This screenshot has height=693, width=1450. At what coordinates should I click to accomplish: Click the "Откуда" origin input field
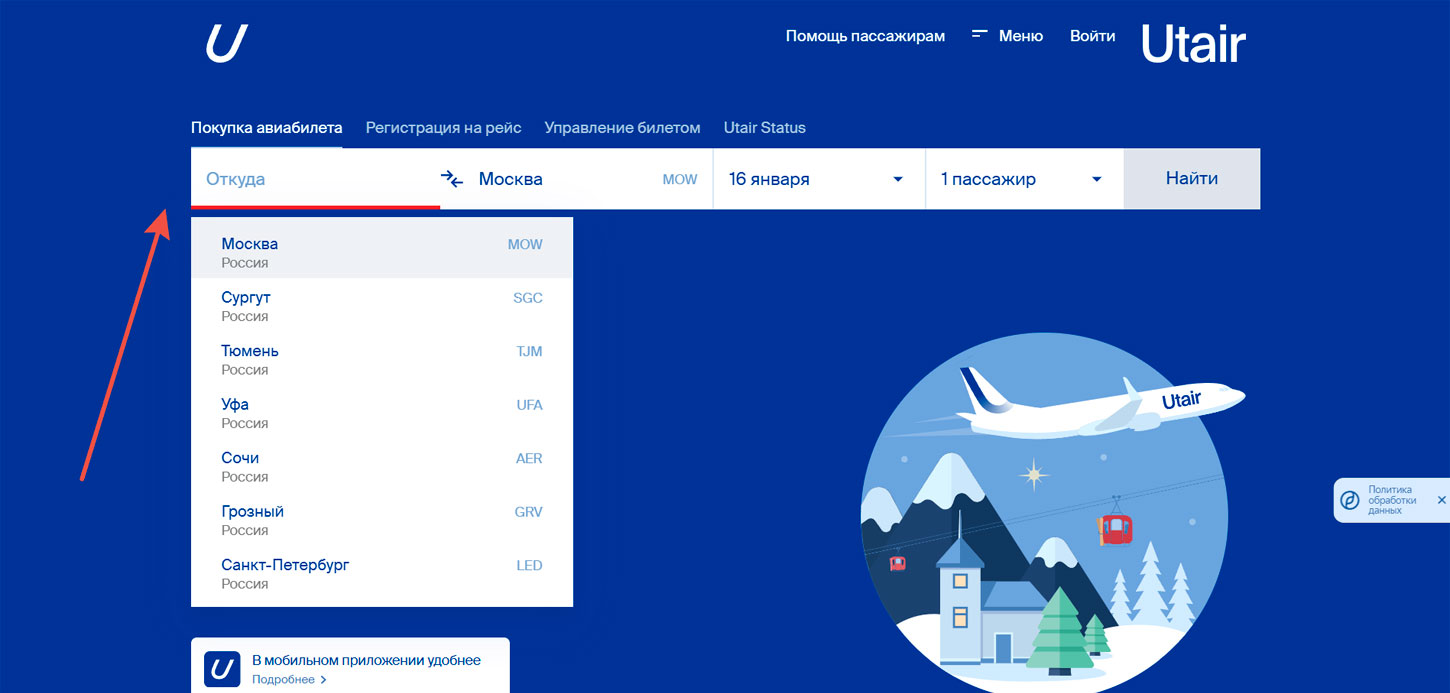[x=300, y=178]
